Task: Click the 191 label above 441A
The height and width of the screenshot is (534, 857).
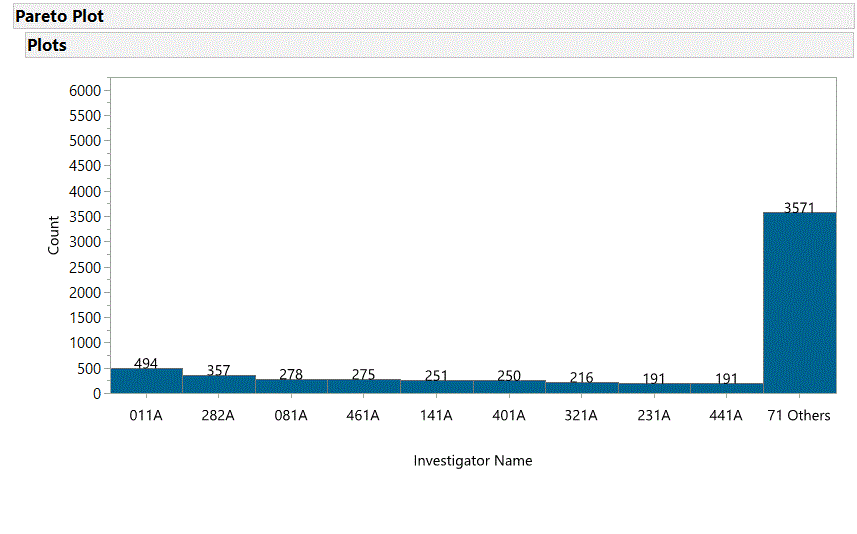Action: click(x=726, y=378)
